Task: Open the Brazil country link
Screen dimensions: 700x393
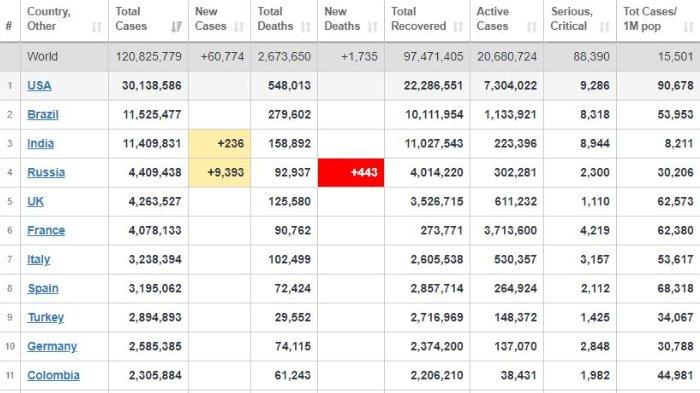Action: click(x=43, y=115)
